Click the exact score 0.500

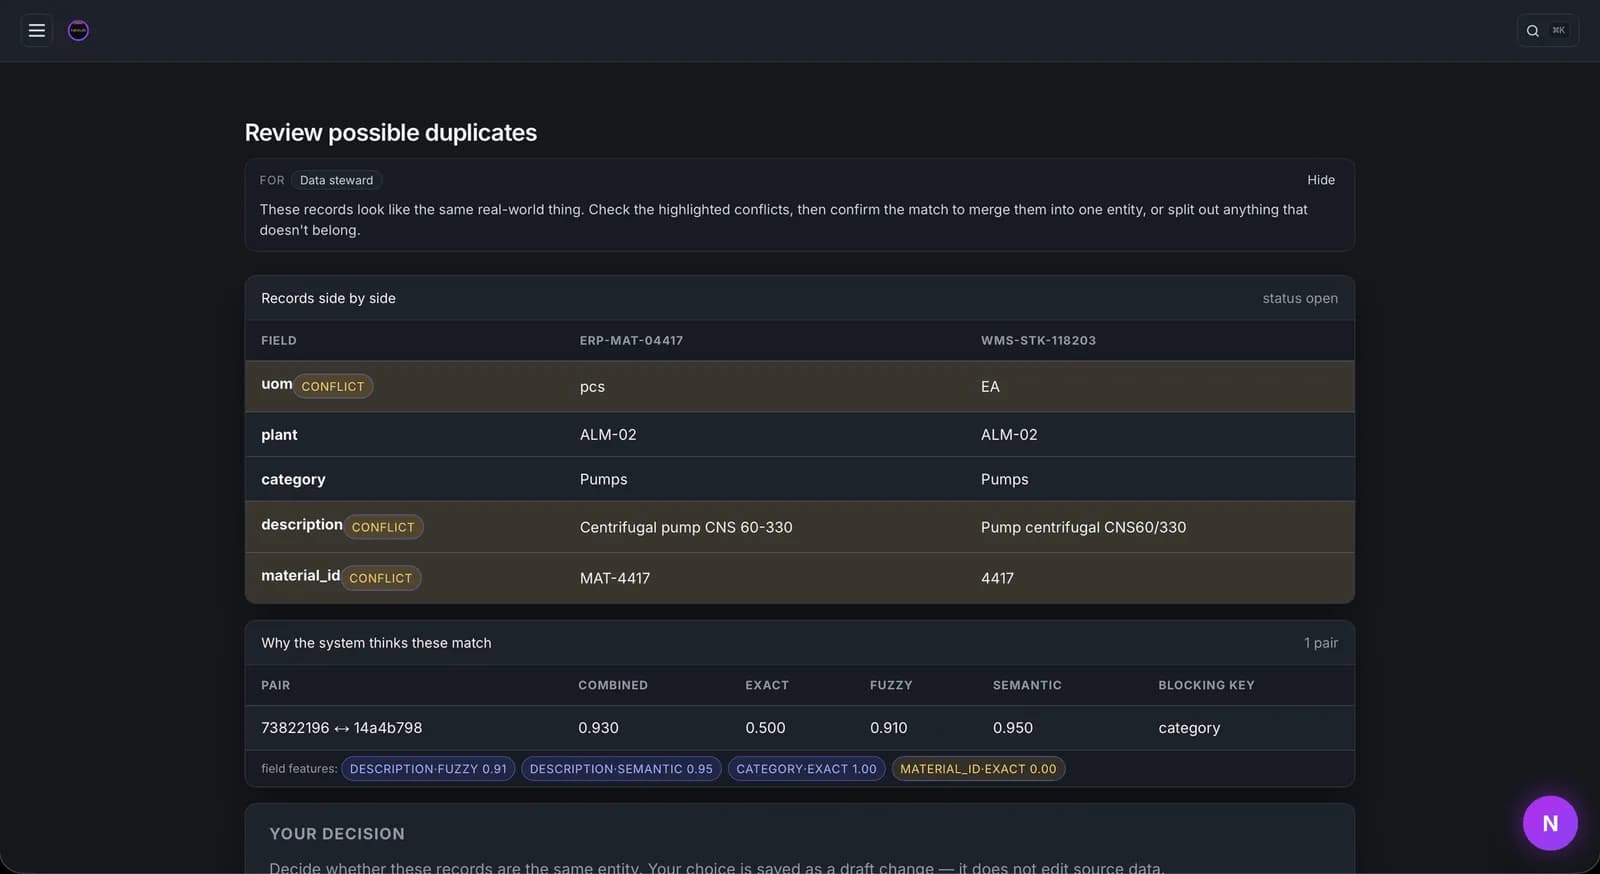765,728
